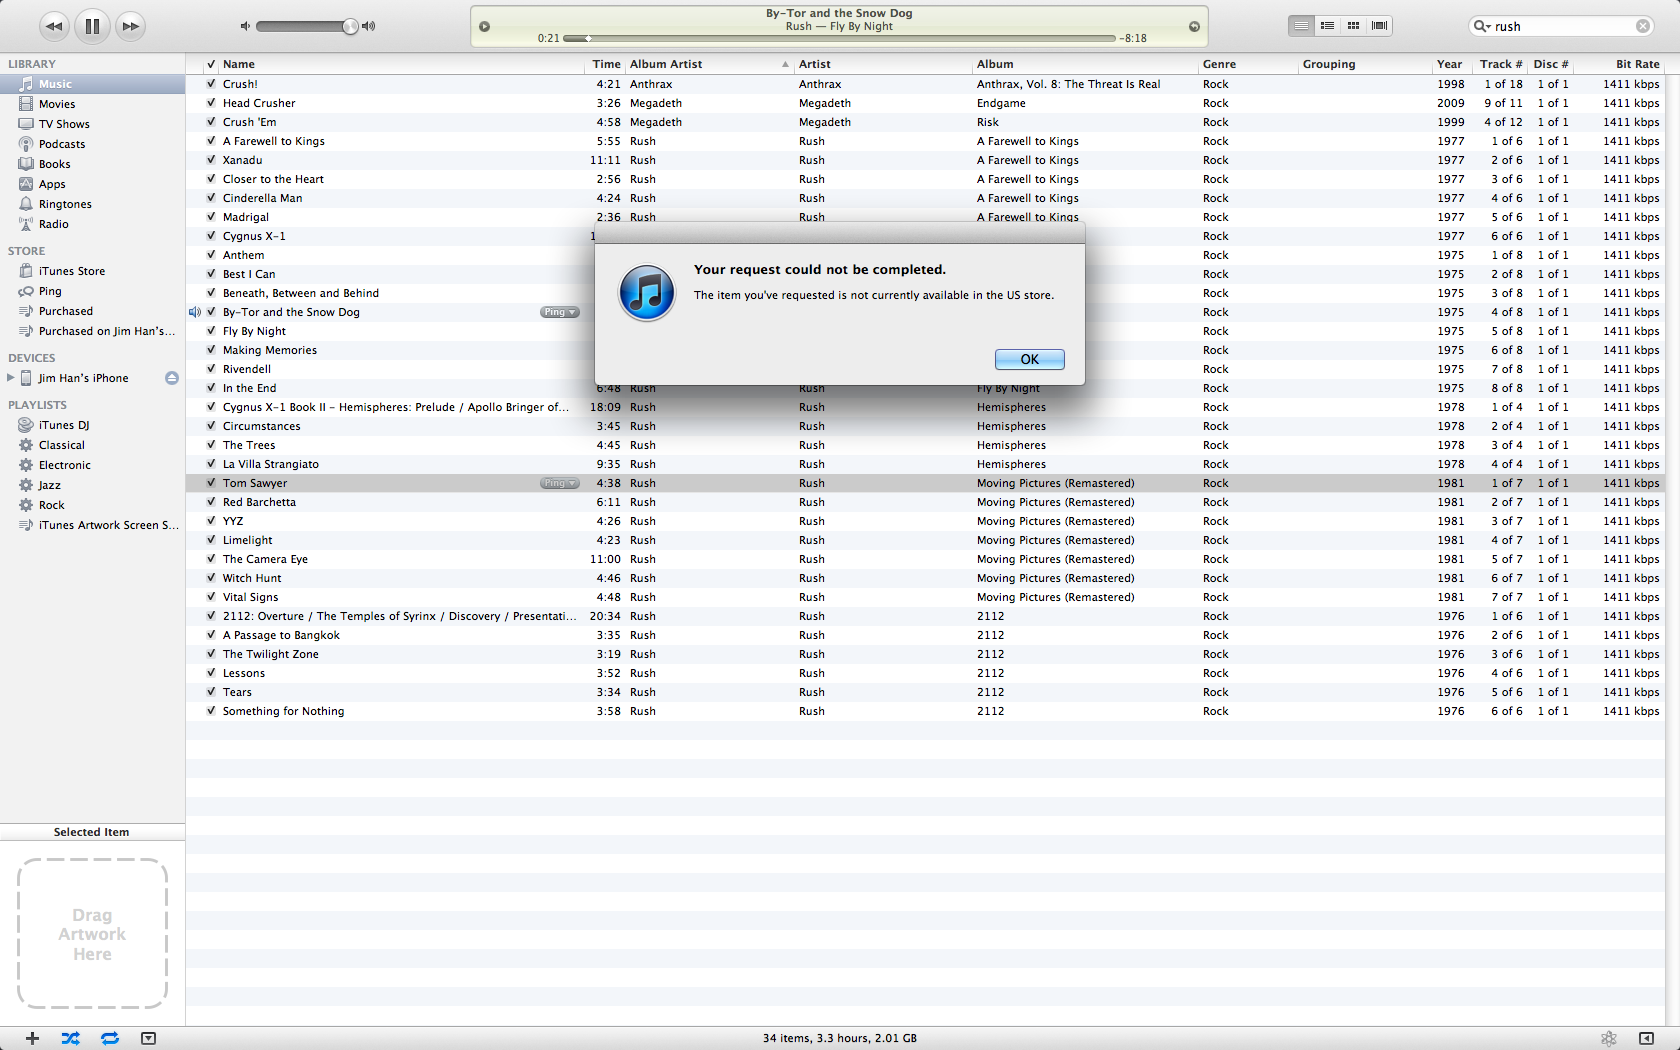Open the Ping dropdown on By-Tor and the Snow Dog
Screen dimensions: 1680x1050
tap(559, 312)
